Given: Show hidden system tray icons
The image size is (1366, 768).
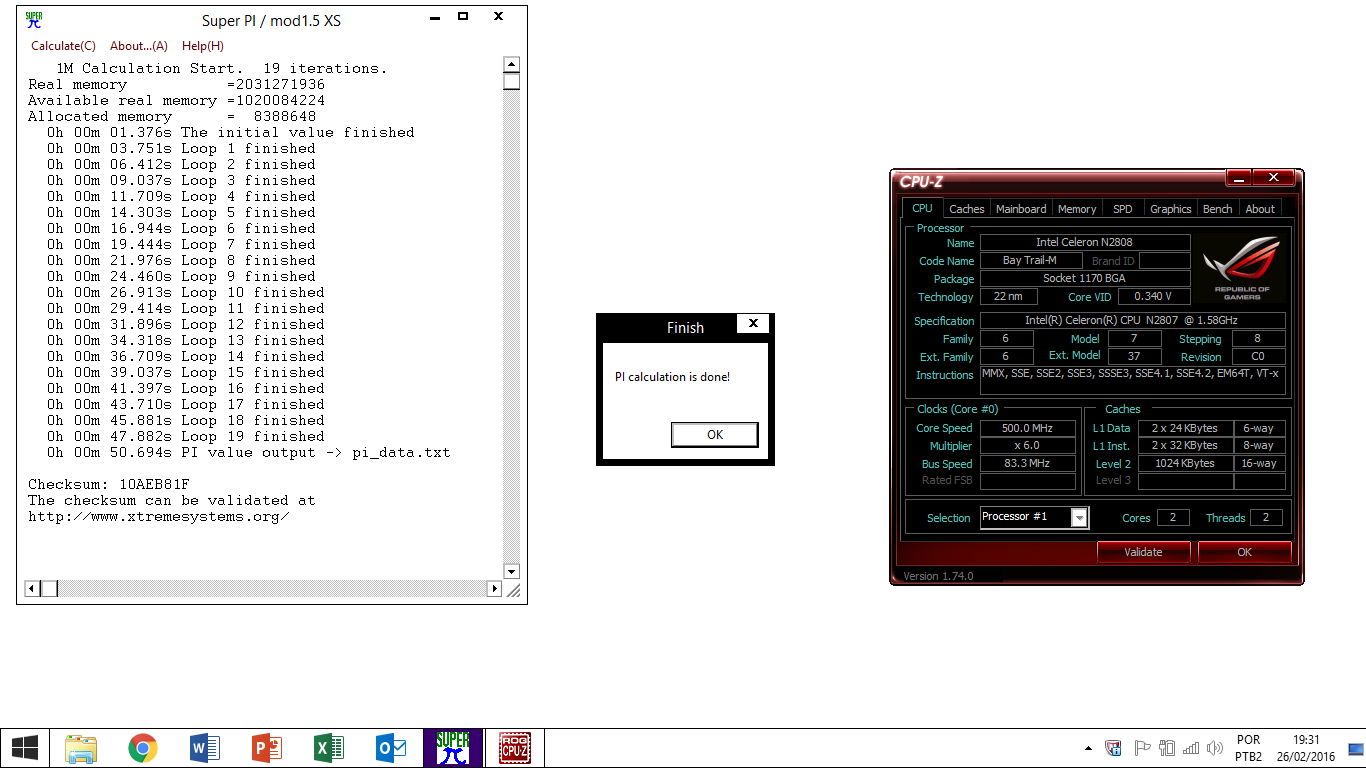Looking at the screenshot, I should [1088, 748].
